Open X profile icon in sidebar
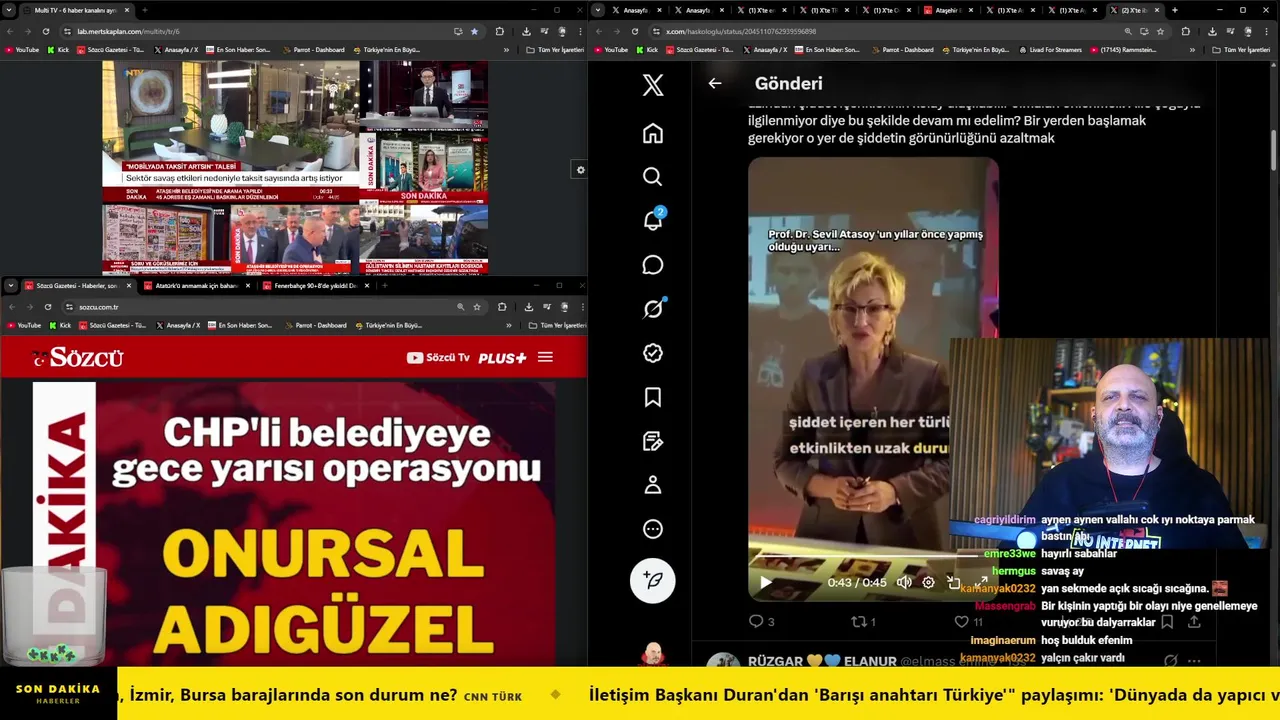Screen dimensions: 1280x720 click(653, 485)
